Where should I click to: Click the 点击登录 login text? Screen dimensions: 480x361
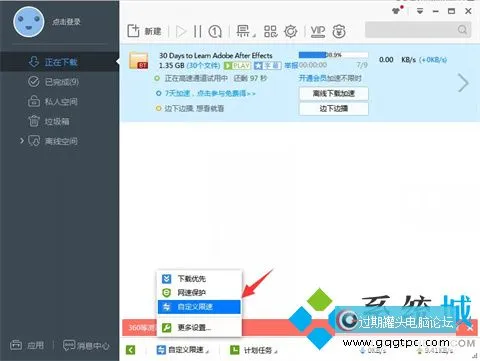click(66, 22)
